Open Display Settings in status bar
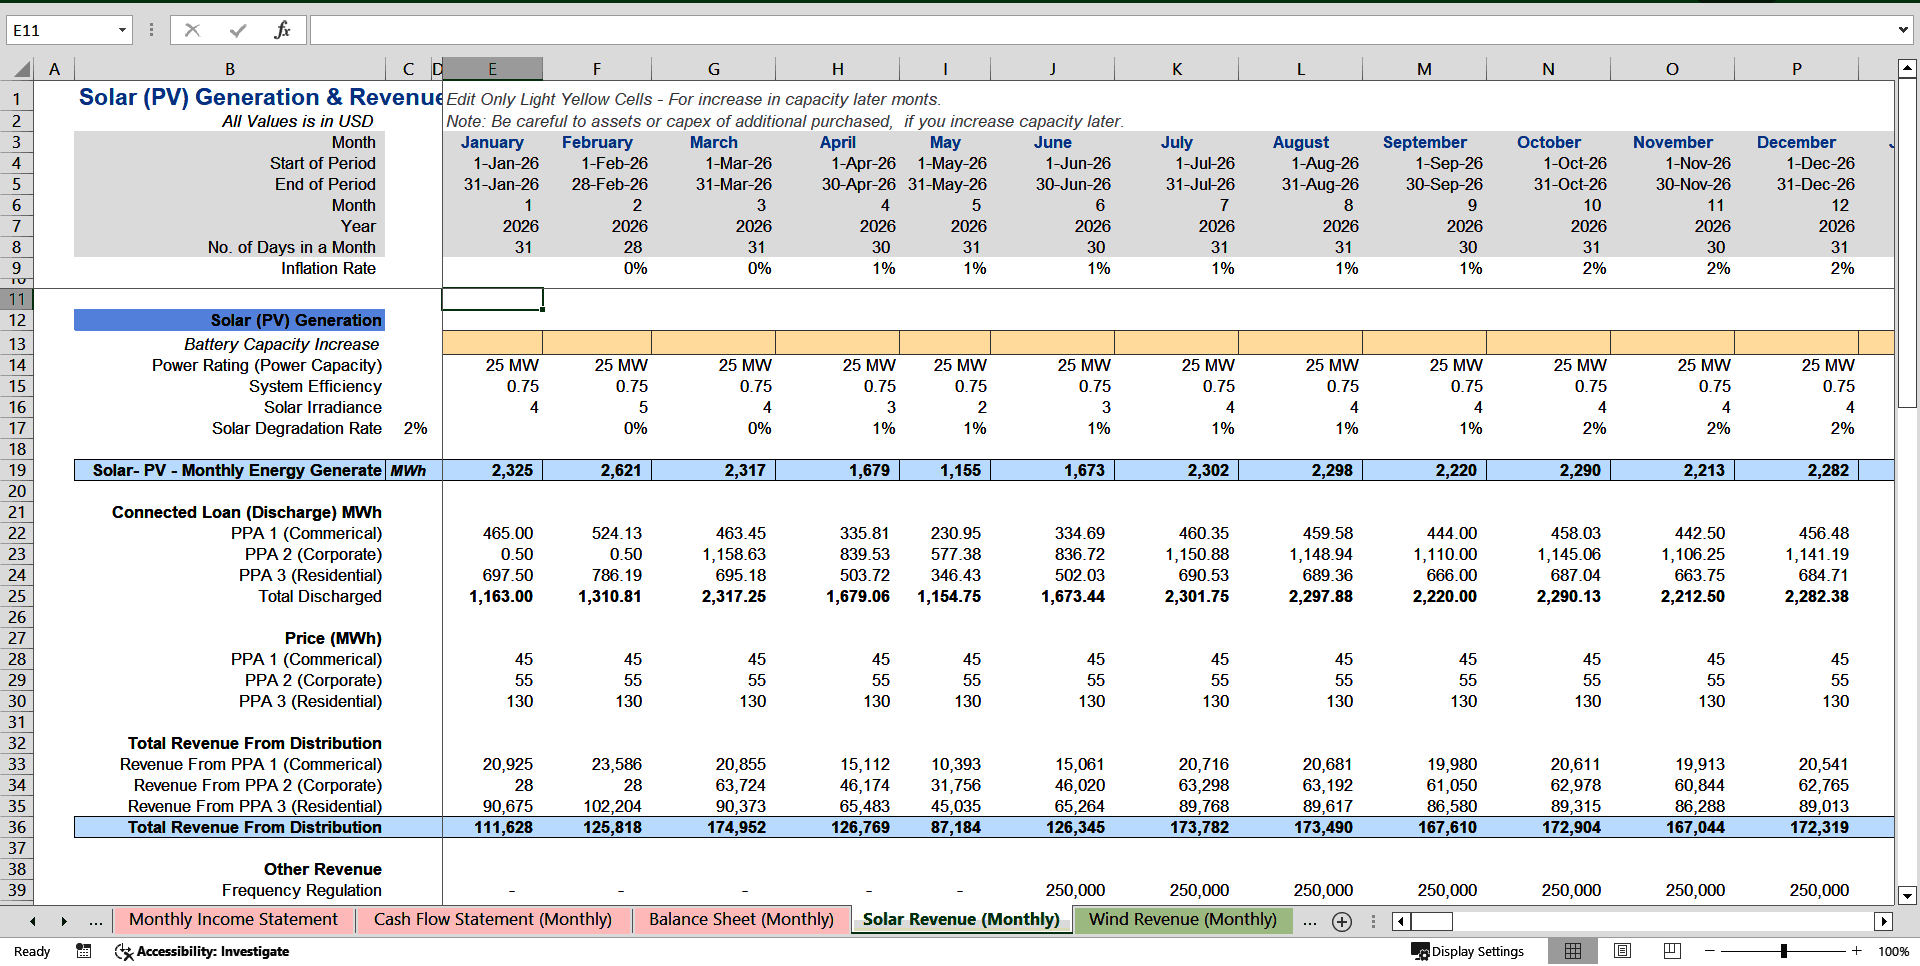Image resolution: width=1920 pixels, height=966 pixels. [x=1468, y=951]
